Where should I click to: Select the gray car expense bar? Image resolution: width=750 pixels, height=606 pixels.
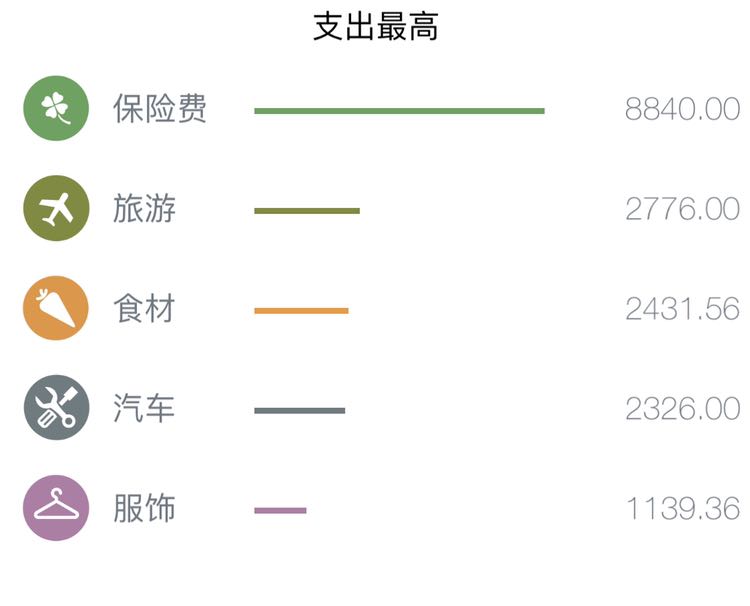pos(299,410)
